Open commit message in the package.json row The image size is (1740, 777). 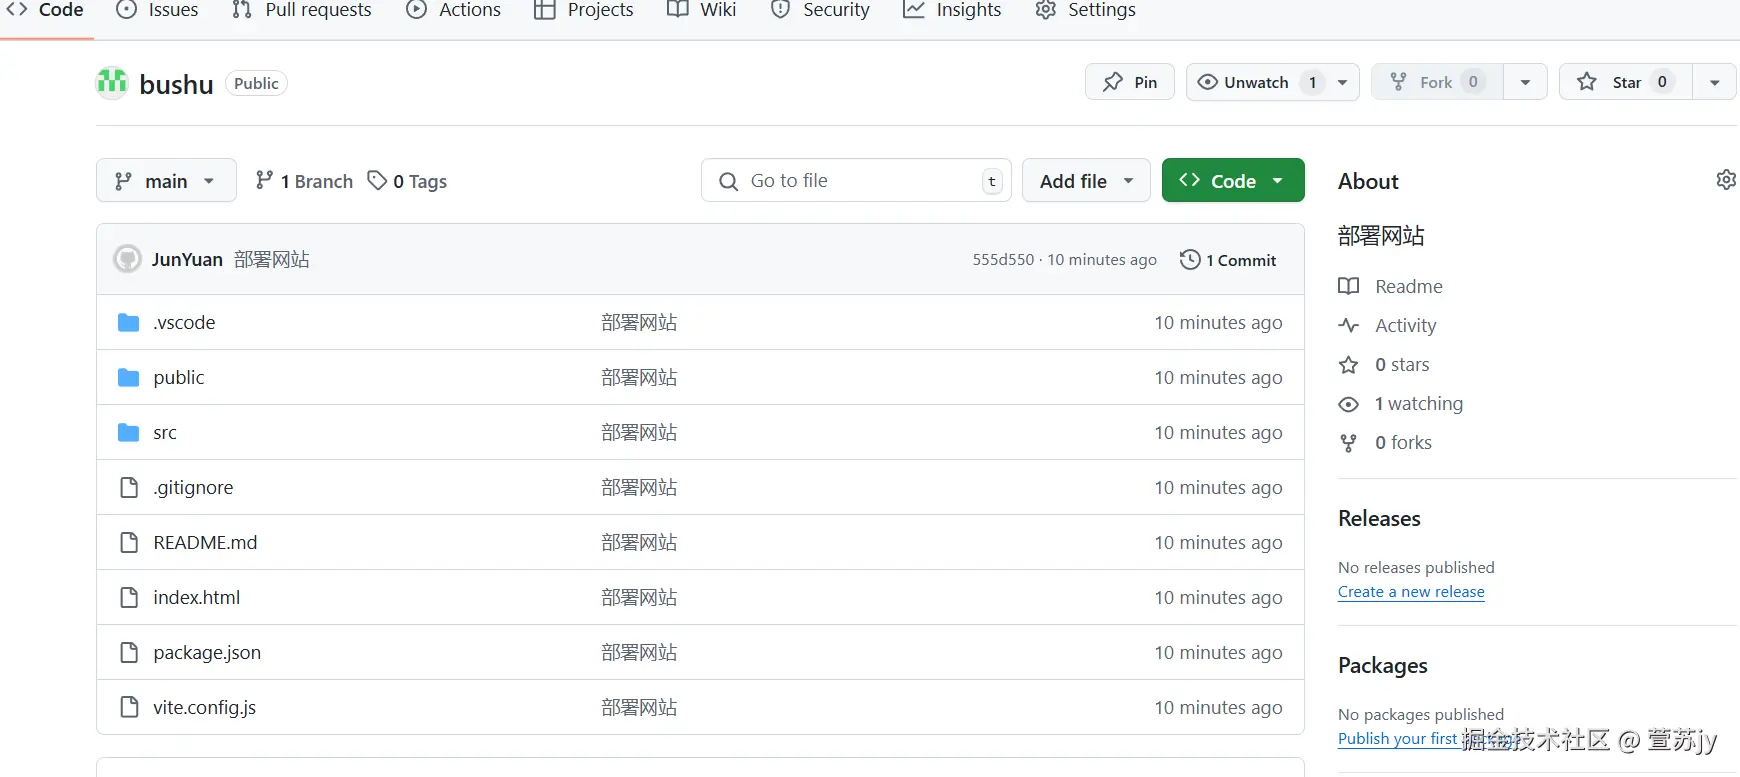coord(639,652)
